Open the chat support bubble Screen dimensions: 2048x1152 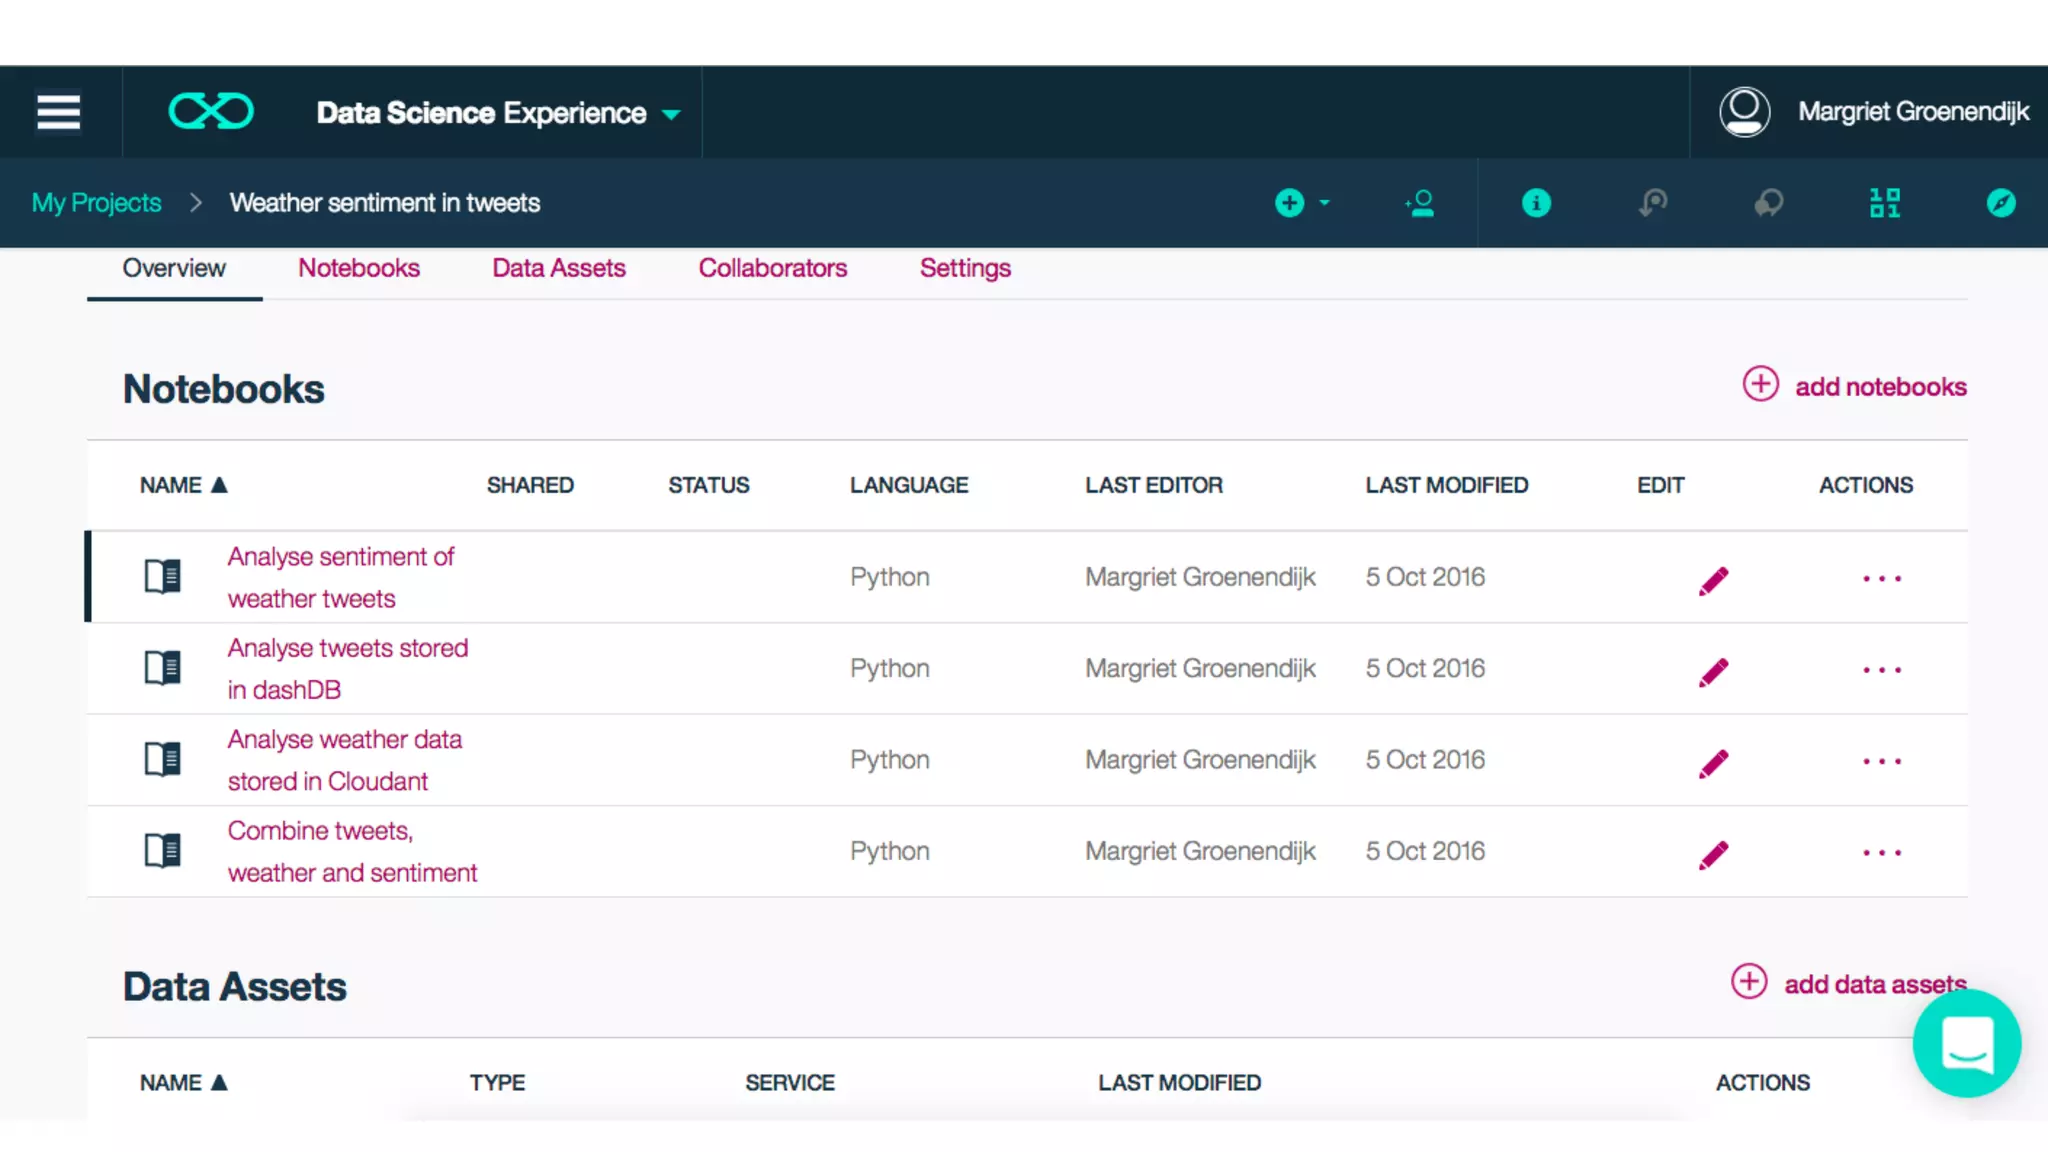coord(1966,1043)
